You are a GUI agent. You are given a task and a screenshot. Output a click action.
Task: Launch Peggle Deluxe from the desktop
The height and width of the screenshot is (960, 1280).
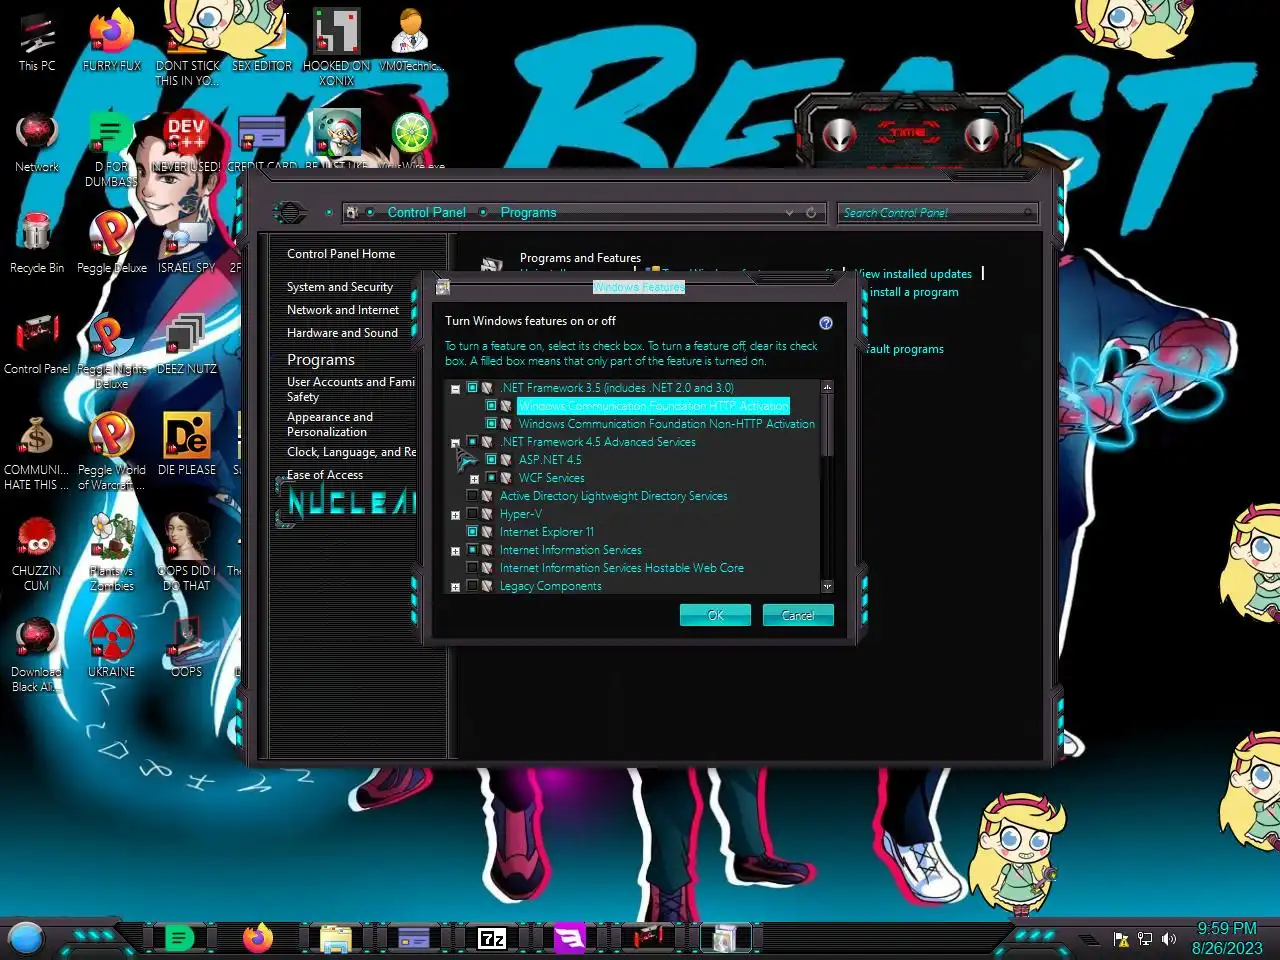(112, 243)
